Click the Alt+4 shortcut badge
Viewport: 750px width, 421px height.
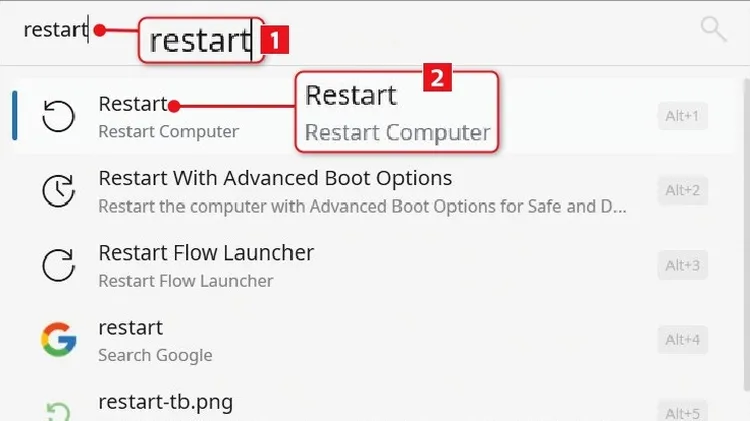[683, 340]
